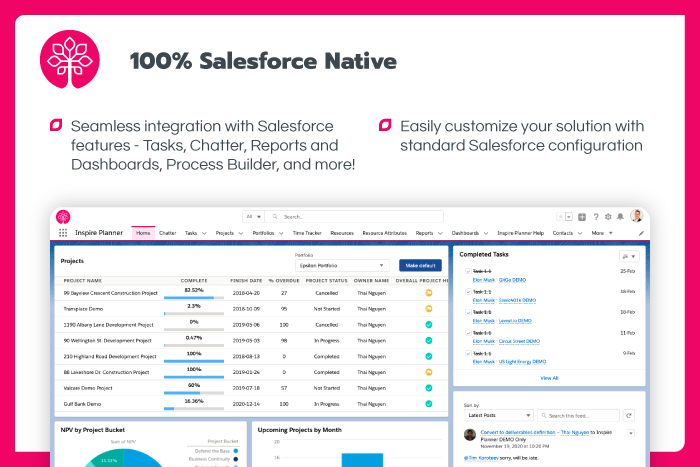Open the US Light Energy DEMO link
This screenshot has width=700, height=467.
[x=522, y=362]
